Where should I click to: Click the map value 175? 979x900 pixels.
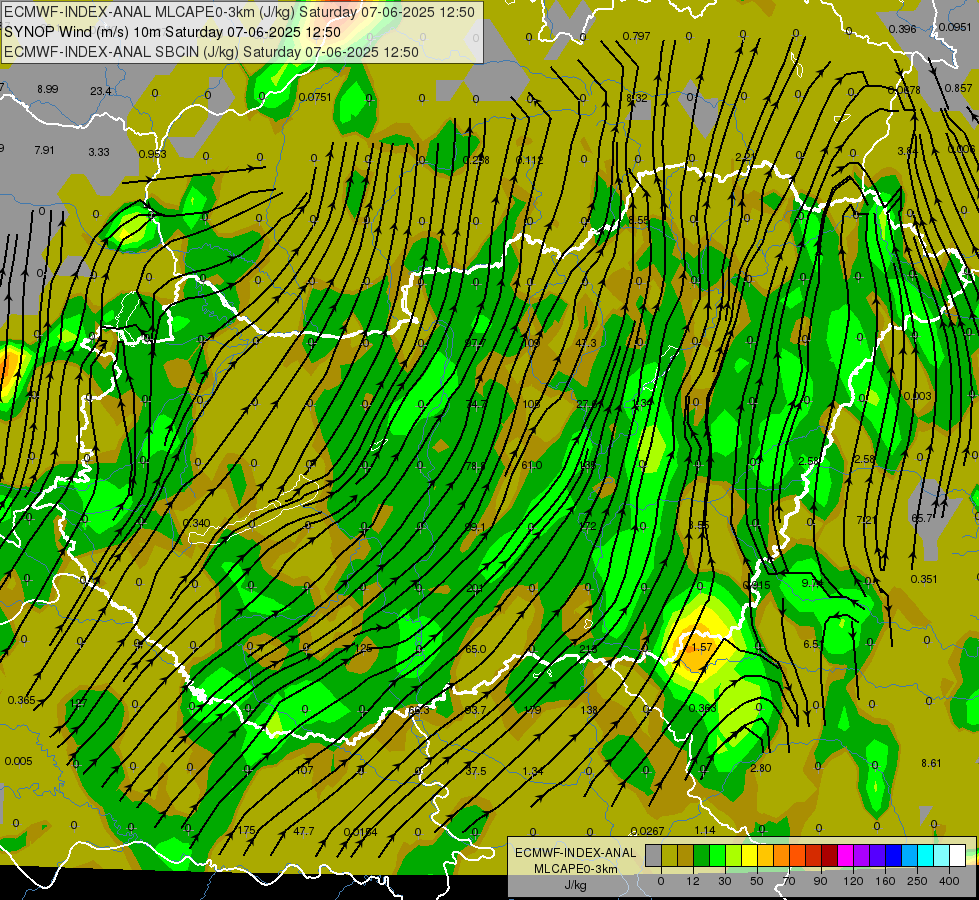(x=247, y=830)
